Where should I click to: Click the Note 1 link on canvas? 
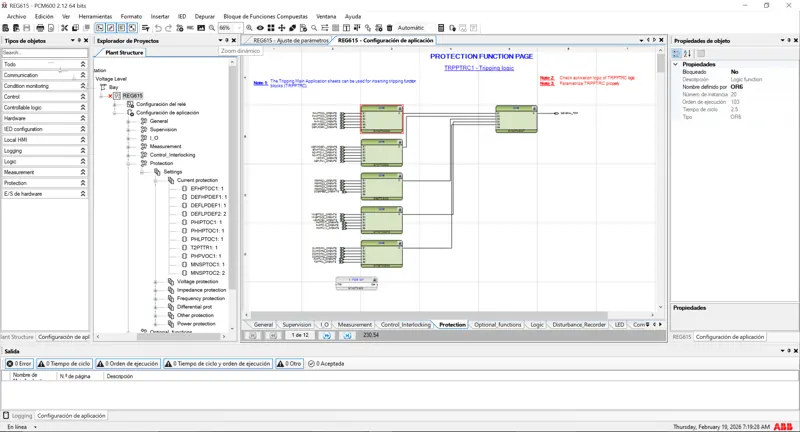pyautogui.click(x=260, y=83)
